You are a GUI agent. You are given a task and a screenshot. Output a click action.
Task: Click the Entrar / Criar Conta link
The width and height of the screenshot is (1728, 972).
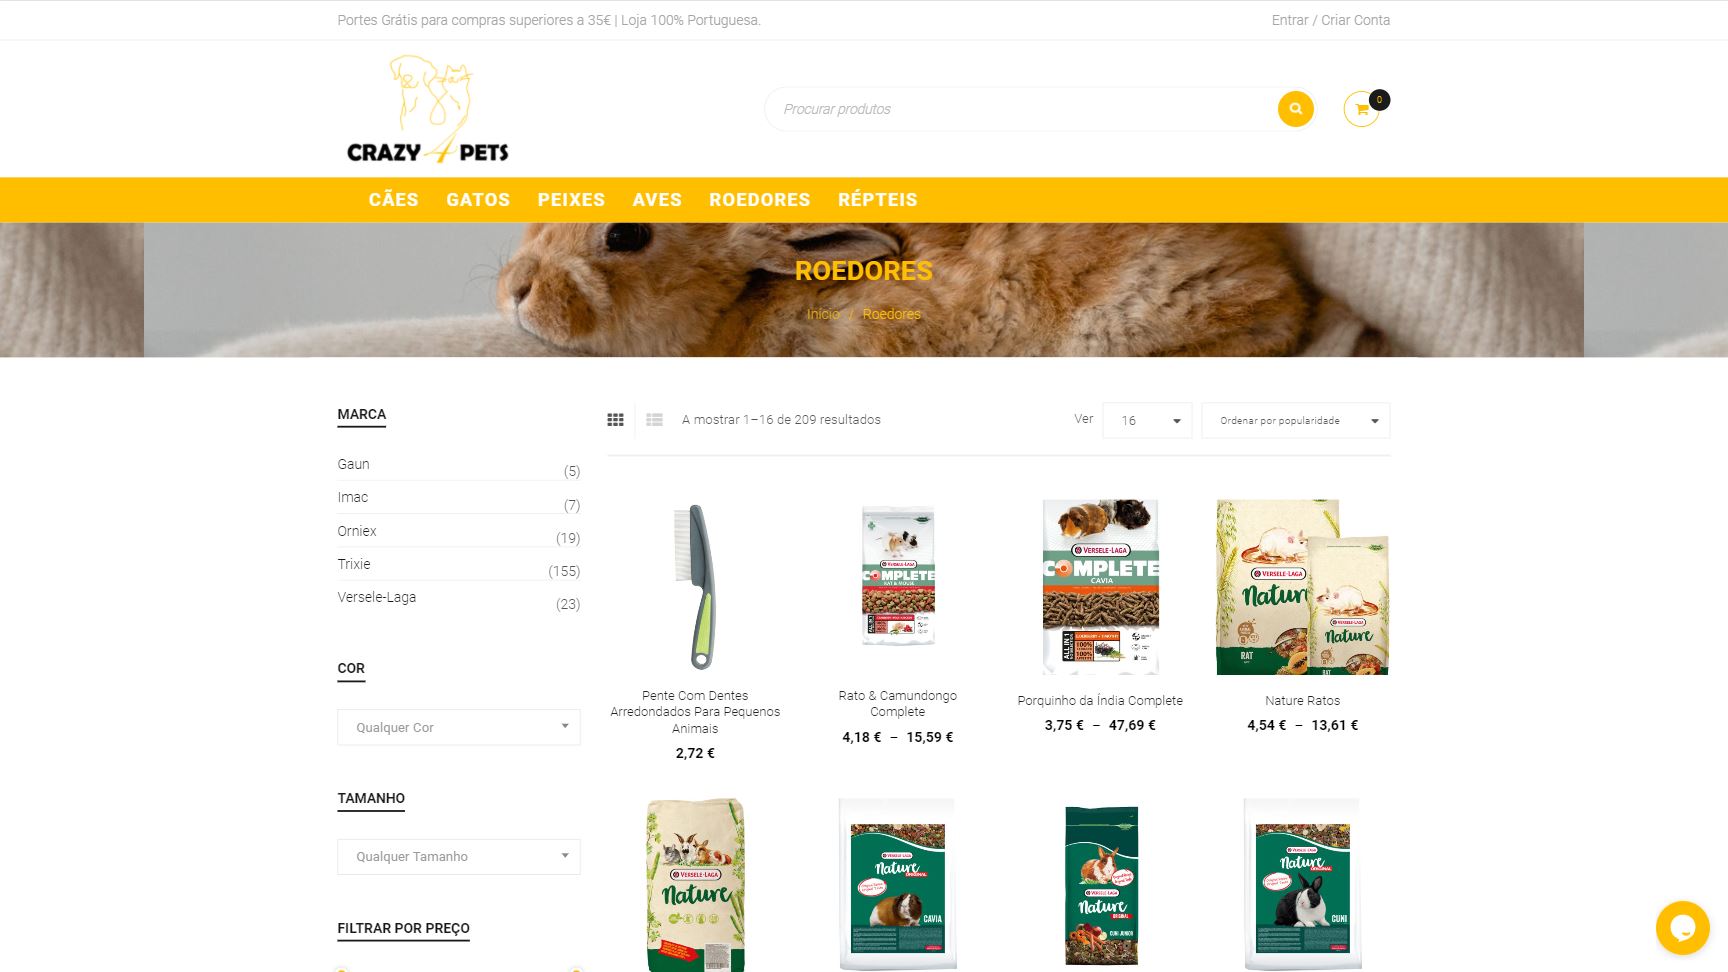[1331, 20]
